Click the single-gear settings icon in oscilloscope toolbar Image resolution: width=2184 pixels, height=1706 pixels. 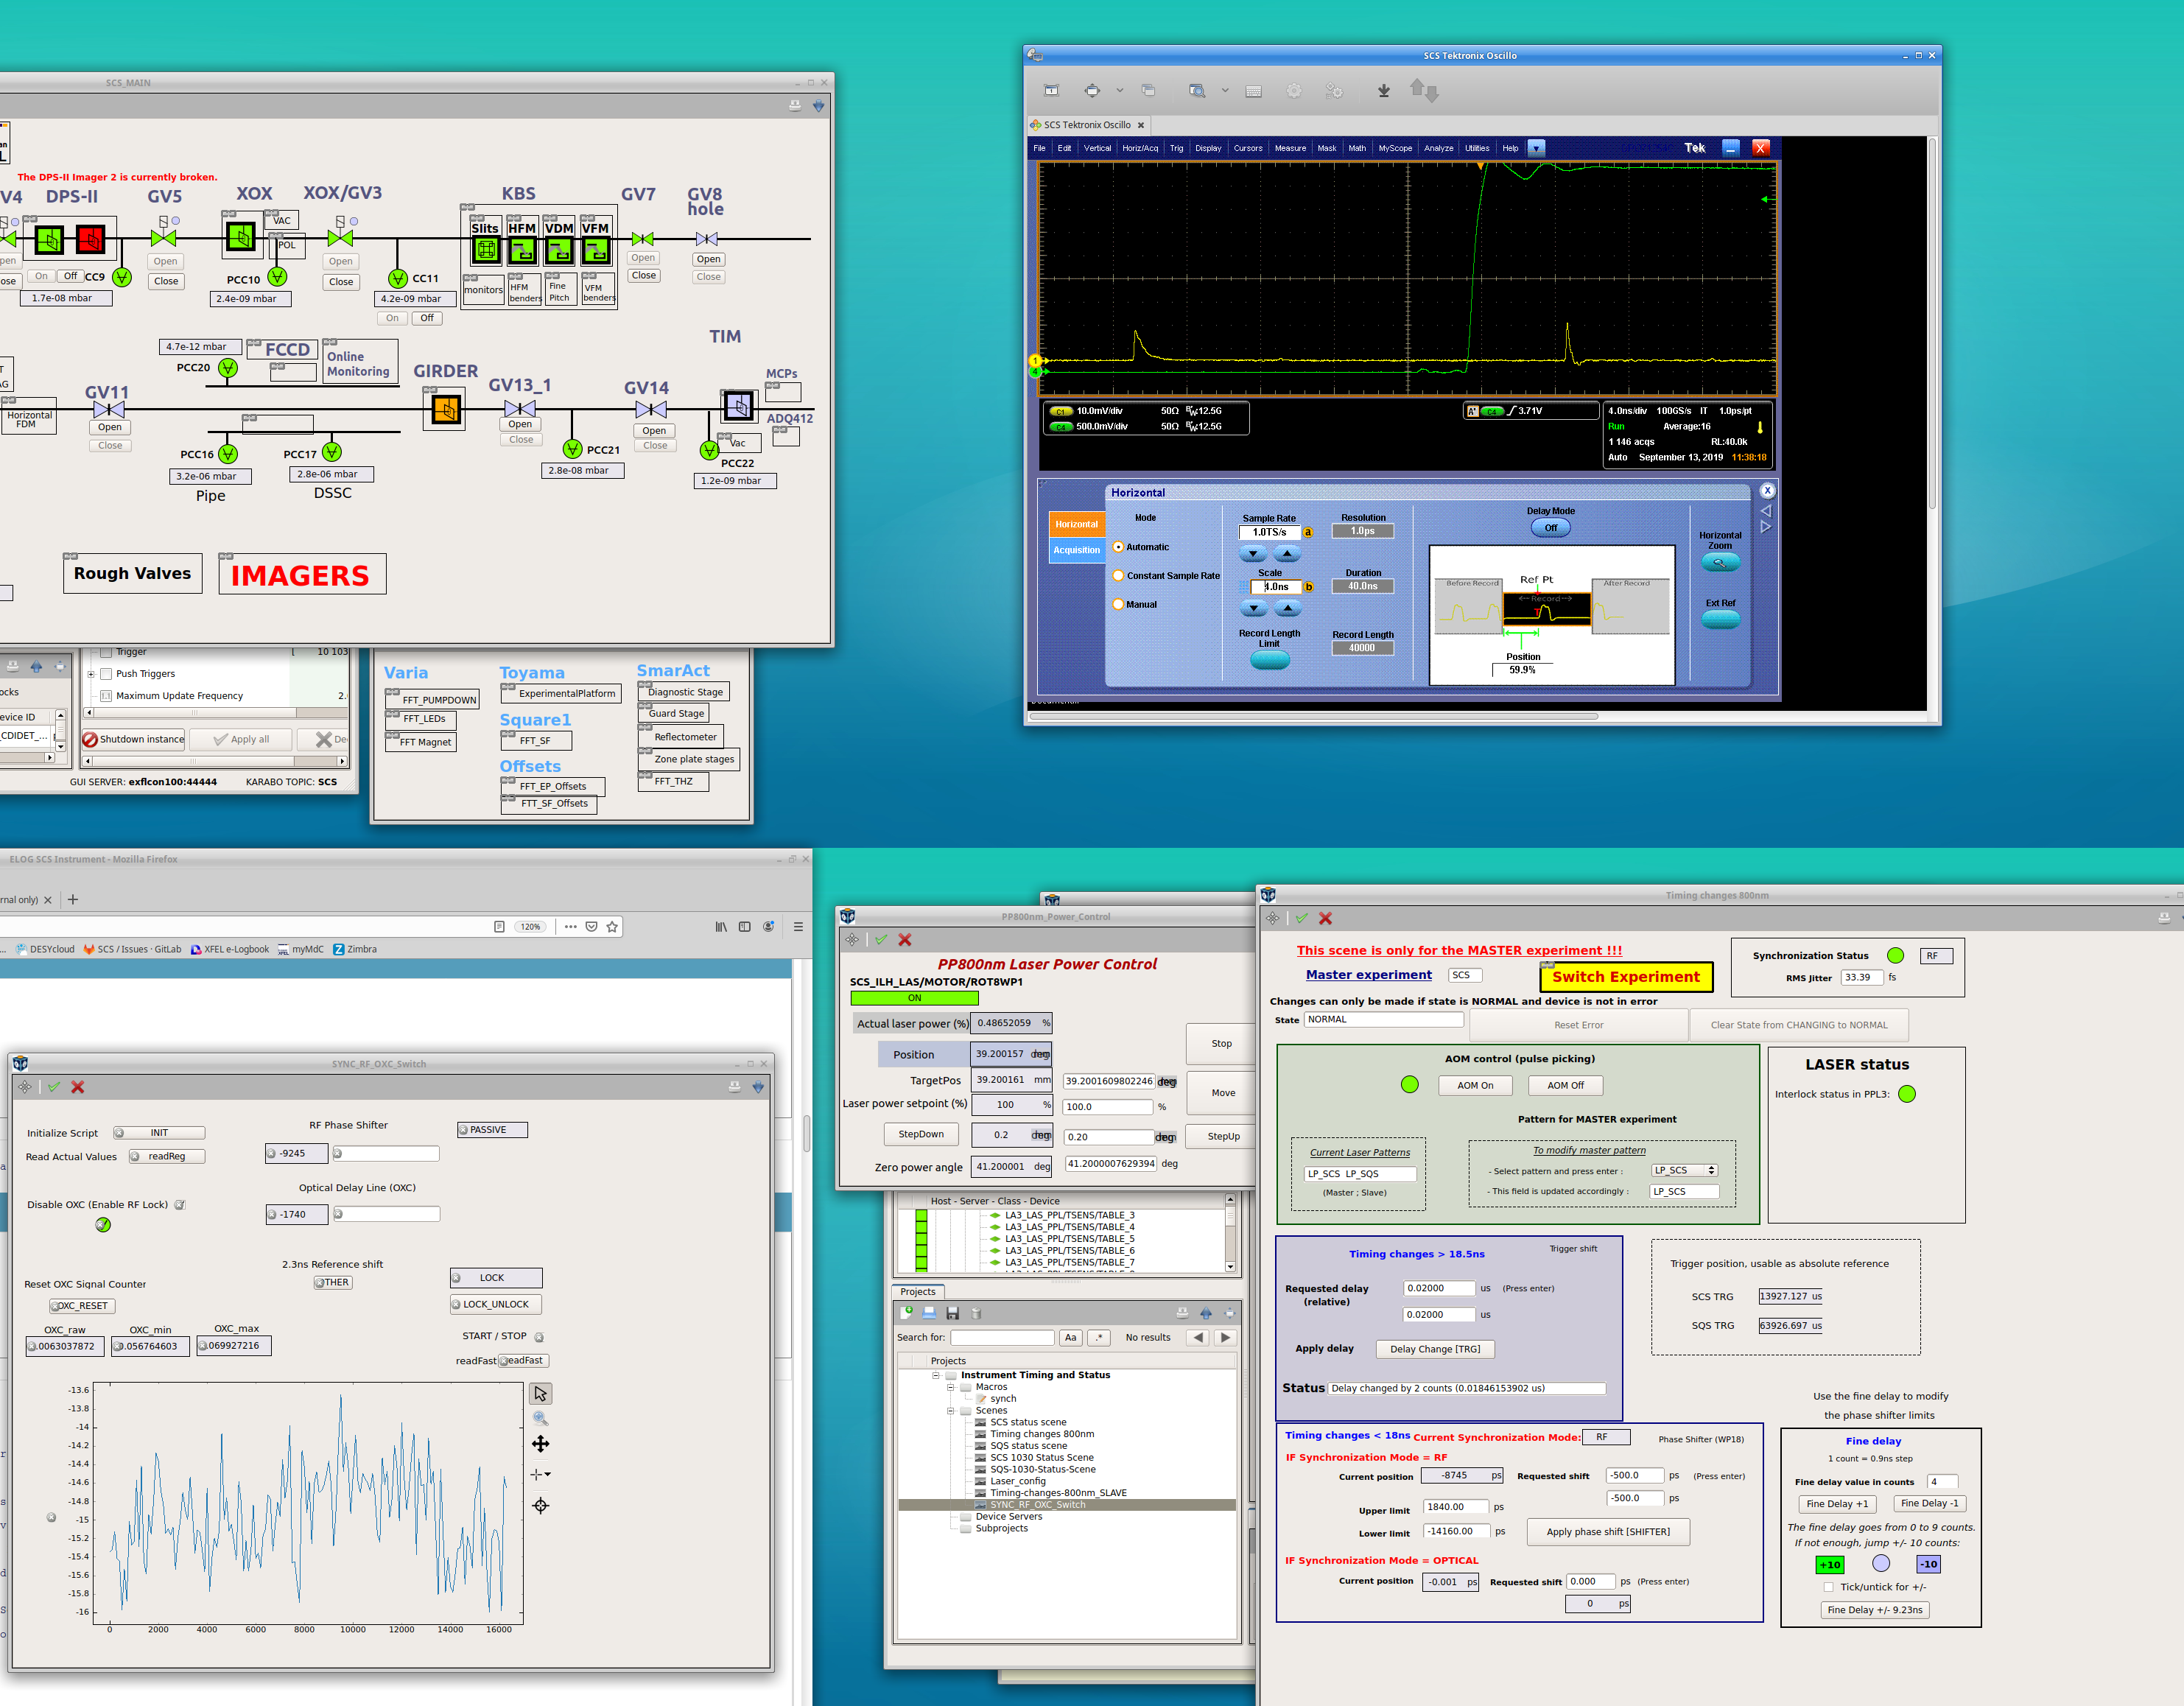click(1294, 91)
